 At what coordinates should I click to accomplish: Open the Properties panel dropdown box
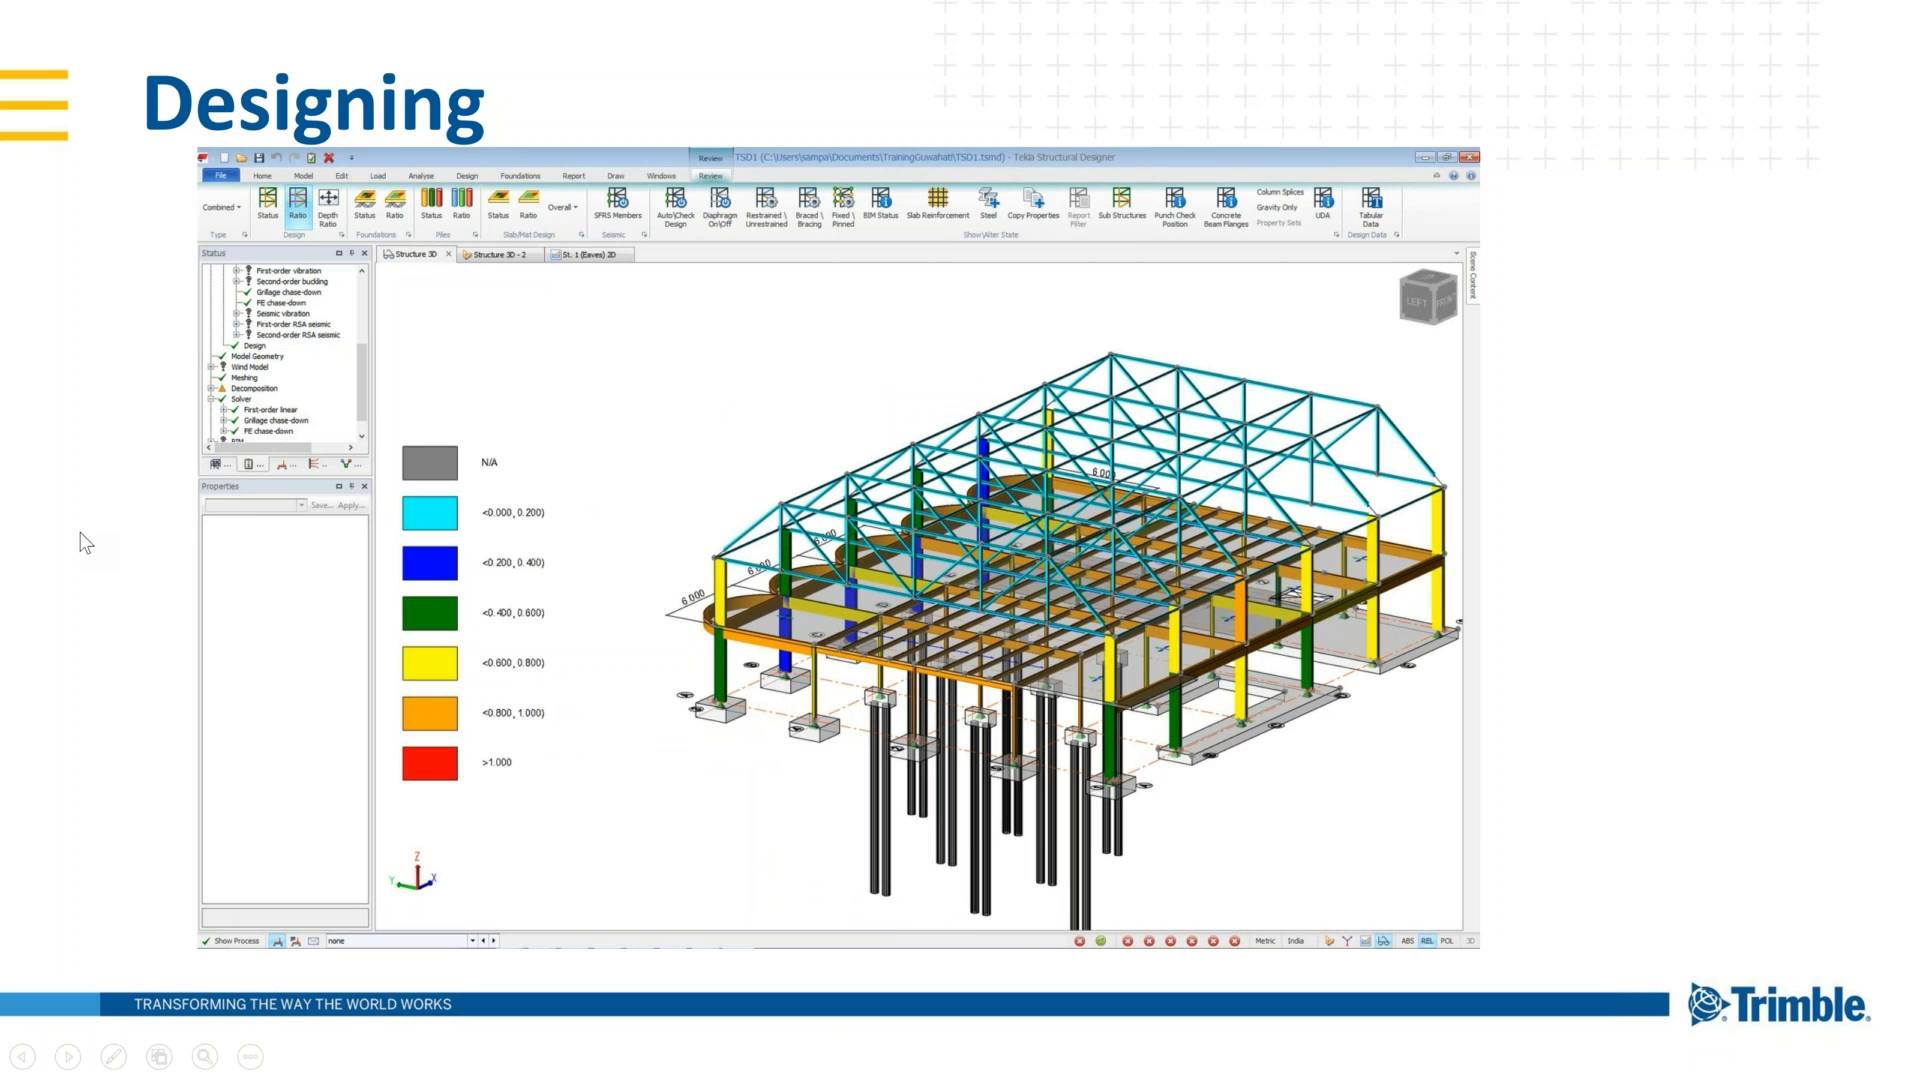[x=255, y=505]
